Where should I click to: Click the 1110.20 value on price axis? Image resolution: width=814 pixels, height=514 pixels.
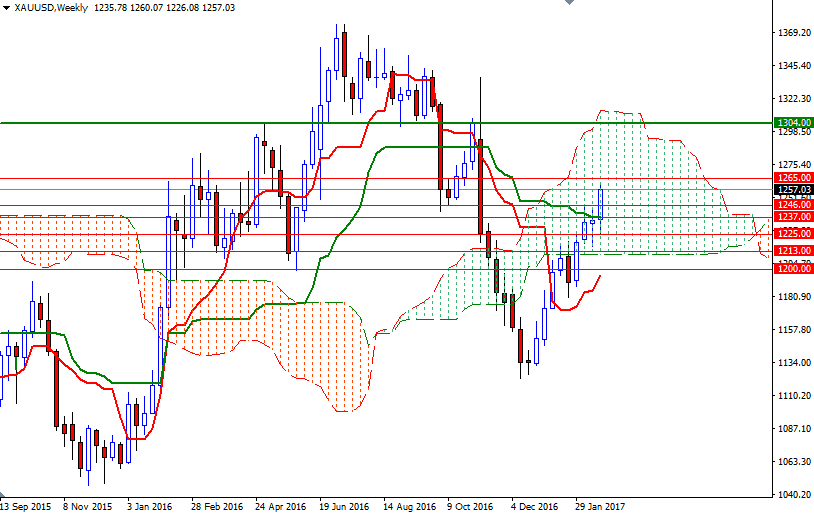[793, 396]
